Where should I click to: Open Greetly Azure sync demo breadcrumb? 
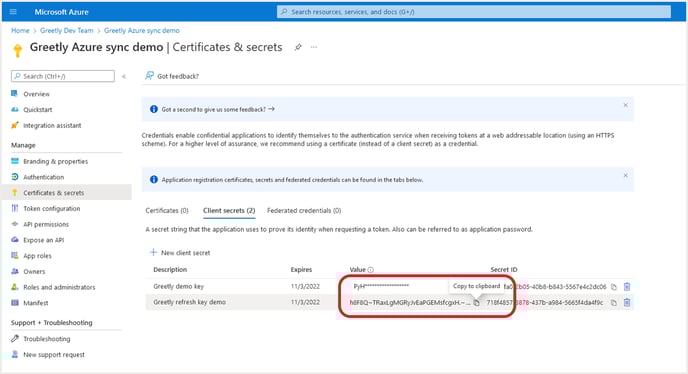(x=142, y=30)
